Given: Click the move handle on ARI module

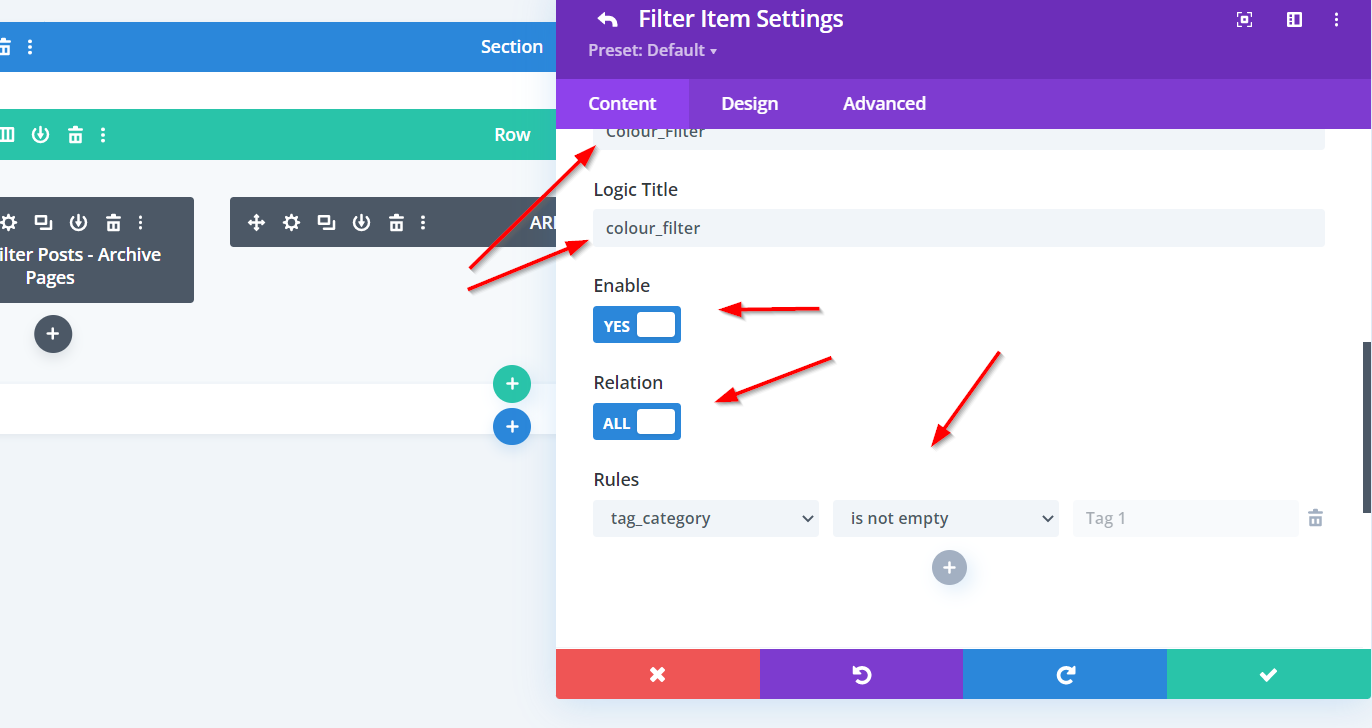Looking at the screenshot, I should click(x=256, y=222).
